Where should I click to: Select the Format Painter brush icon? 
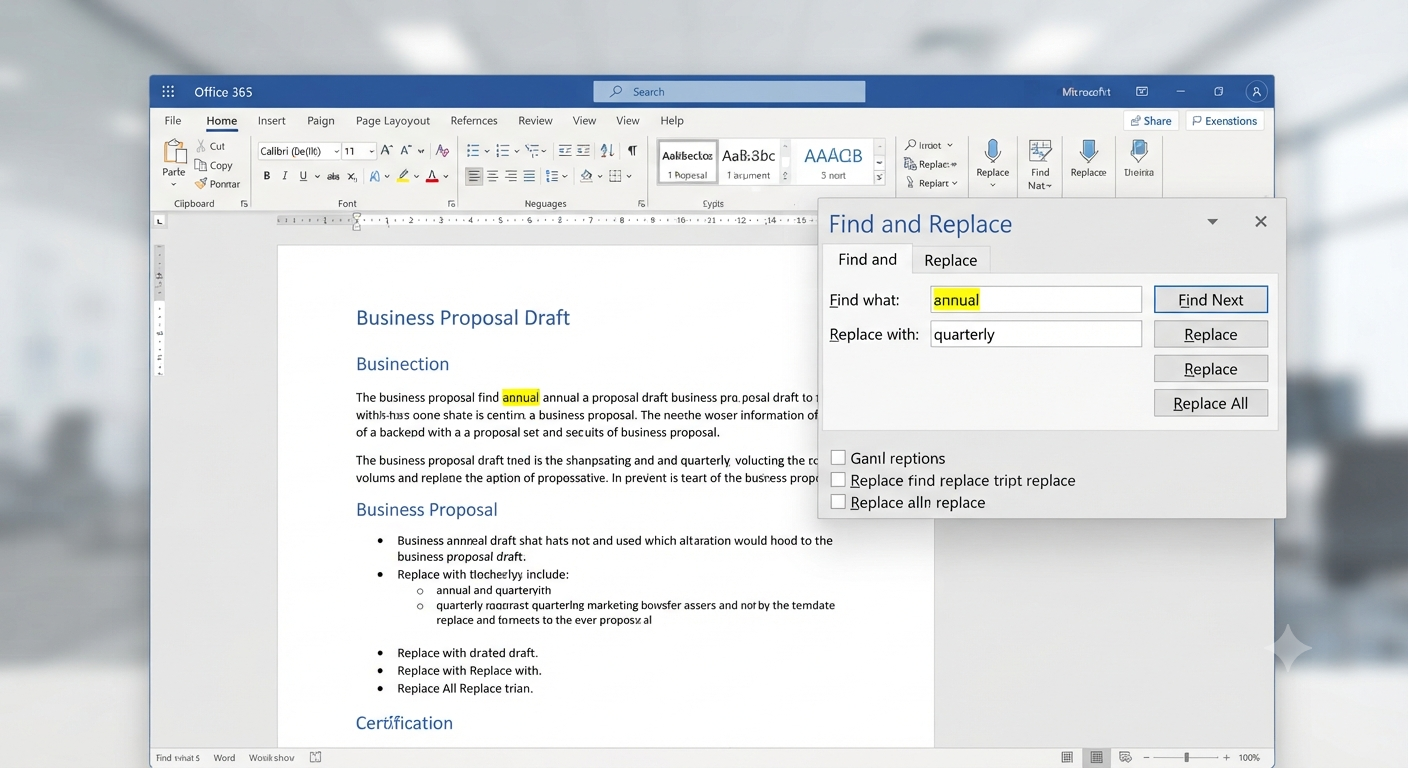tap(201, 183)
